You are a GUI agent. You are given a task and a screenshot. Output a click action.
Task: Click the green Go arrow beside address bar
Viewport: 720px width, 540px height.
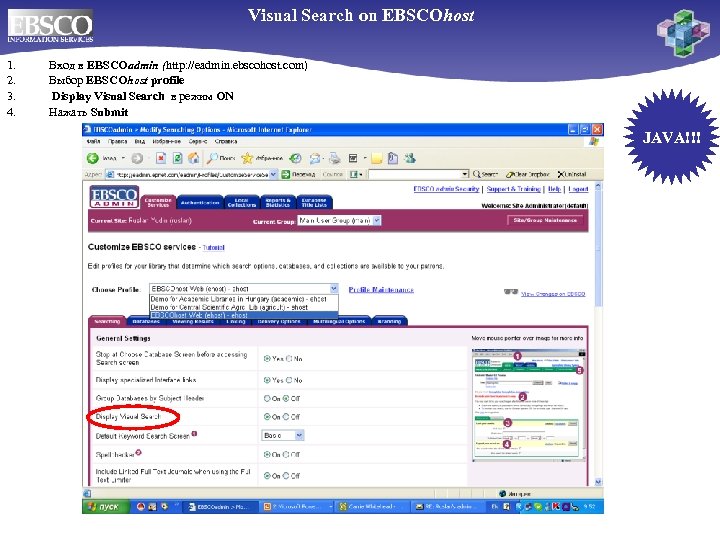click(286, 174)
